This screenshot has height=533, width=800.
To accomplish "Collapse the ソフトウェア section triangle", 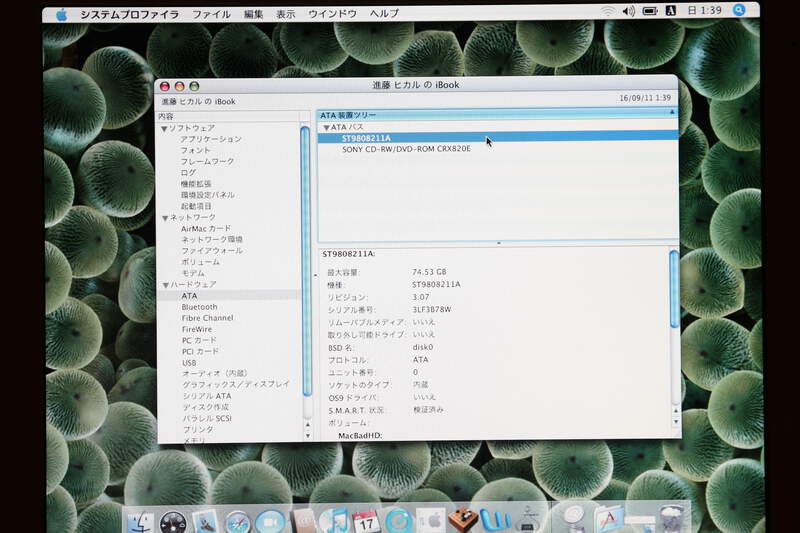I will (x=164, y=129).
